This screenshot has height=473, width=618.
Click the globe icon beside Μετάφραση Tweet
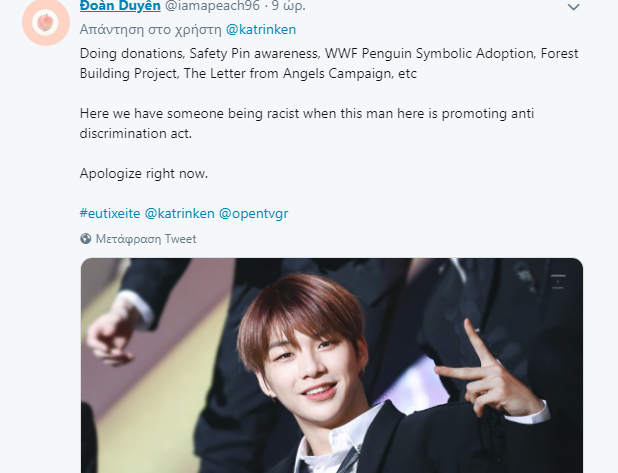[86, 239]
